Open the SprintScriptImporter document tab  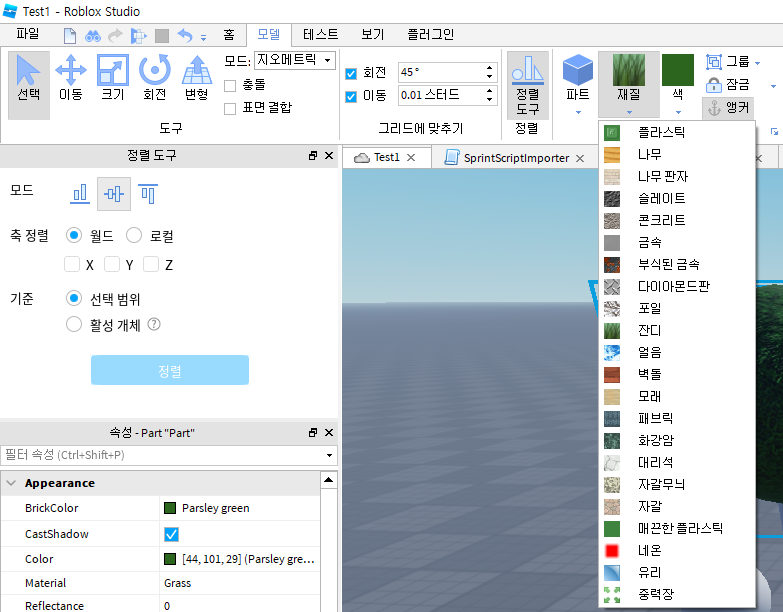point(516,158)
